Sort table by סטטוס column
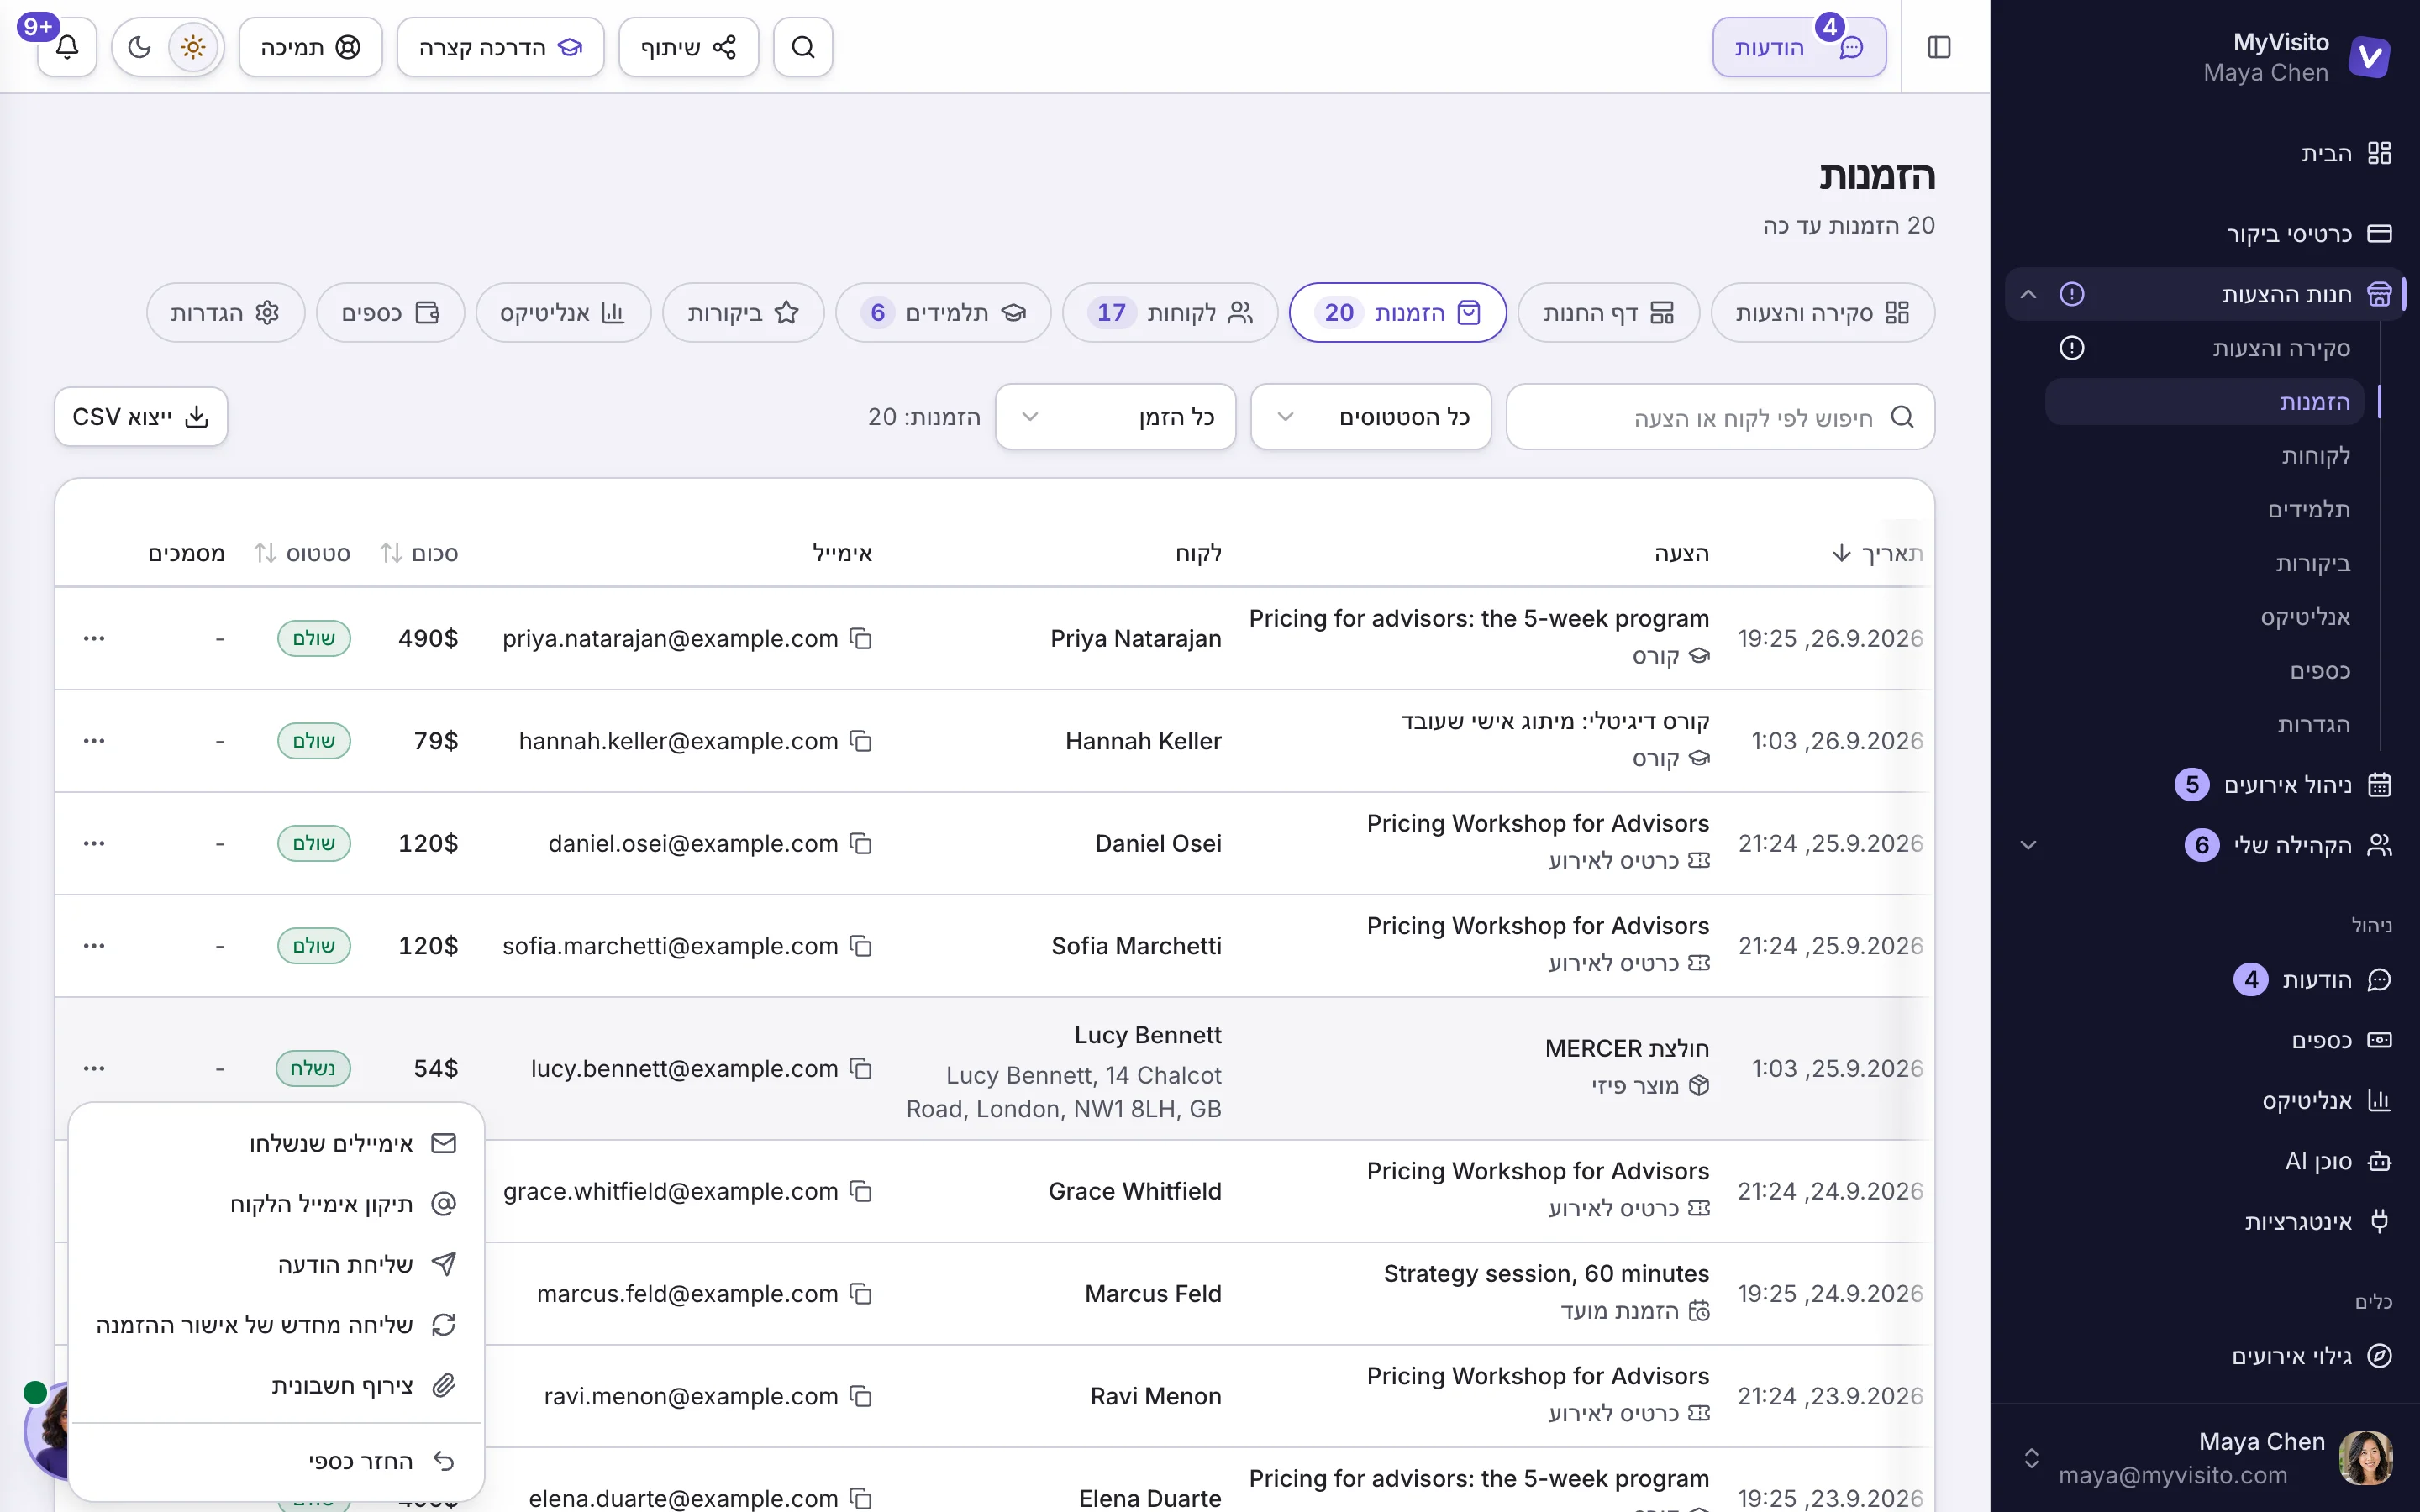 point(302,553)
